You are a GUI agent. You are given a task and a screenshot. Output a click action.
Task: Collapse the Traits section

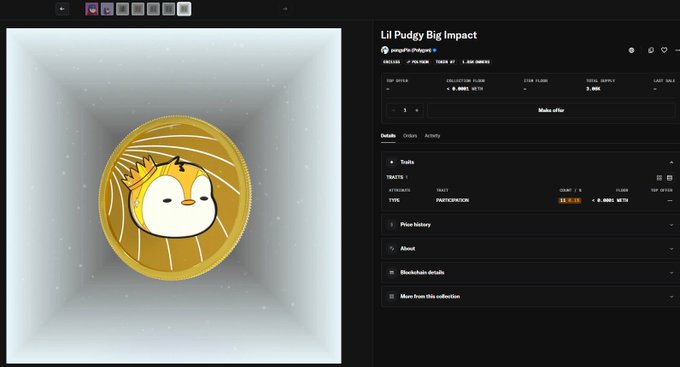click(x=671, y=162)
